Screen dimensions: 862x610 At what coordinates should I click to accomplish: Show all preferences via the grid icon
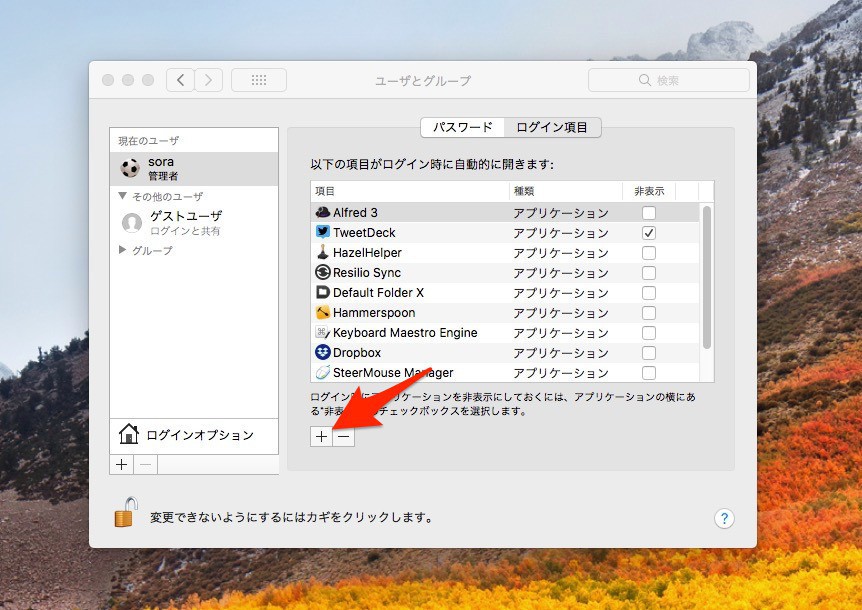[258, 80]
